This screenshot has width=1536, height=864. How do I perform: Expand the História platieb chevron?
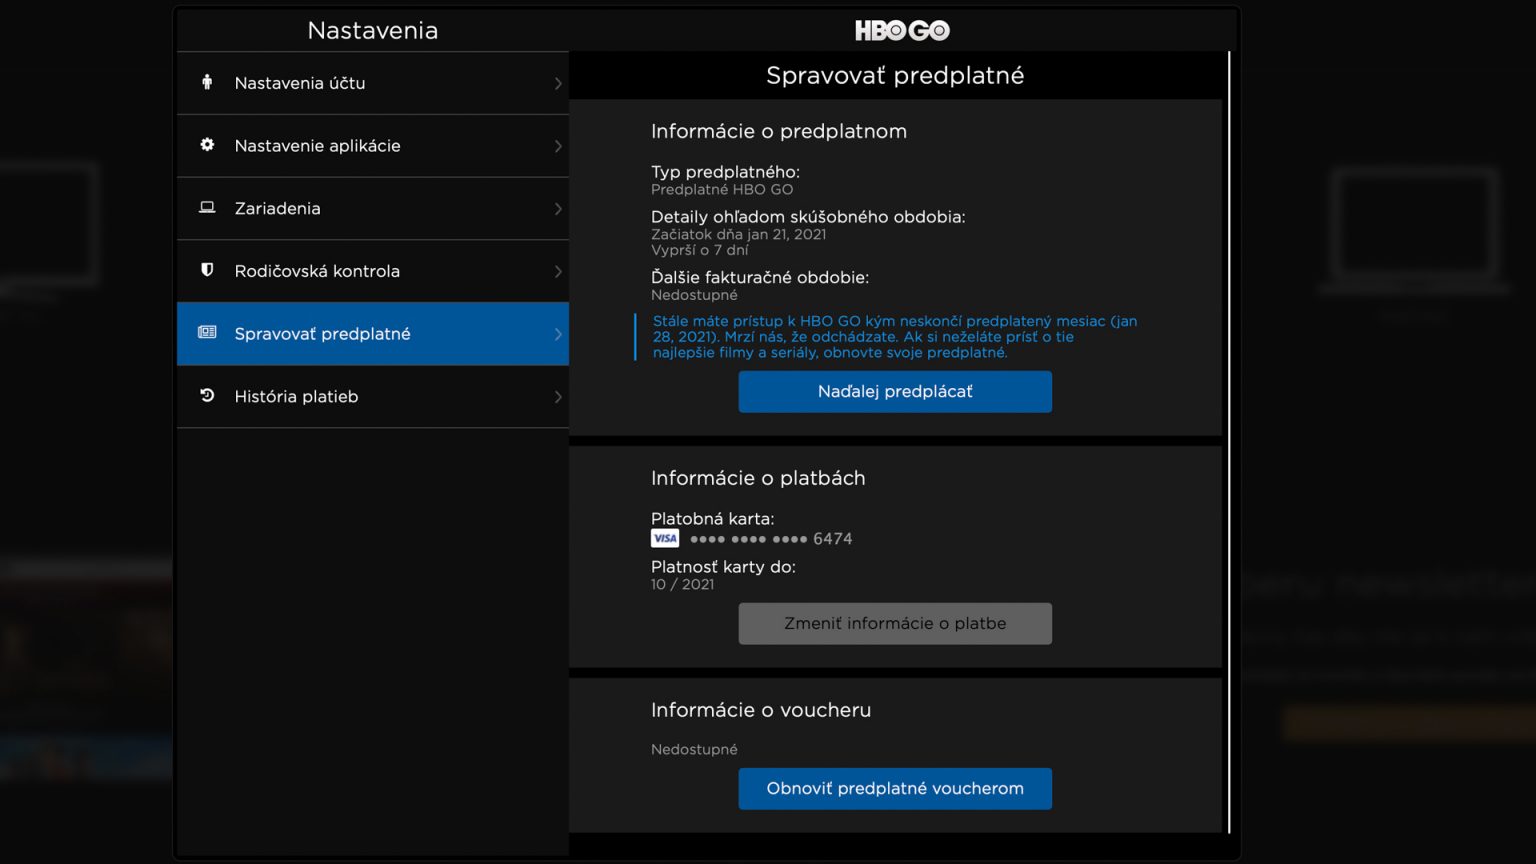coord(558,397)
